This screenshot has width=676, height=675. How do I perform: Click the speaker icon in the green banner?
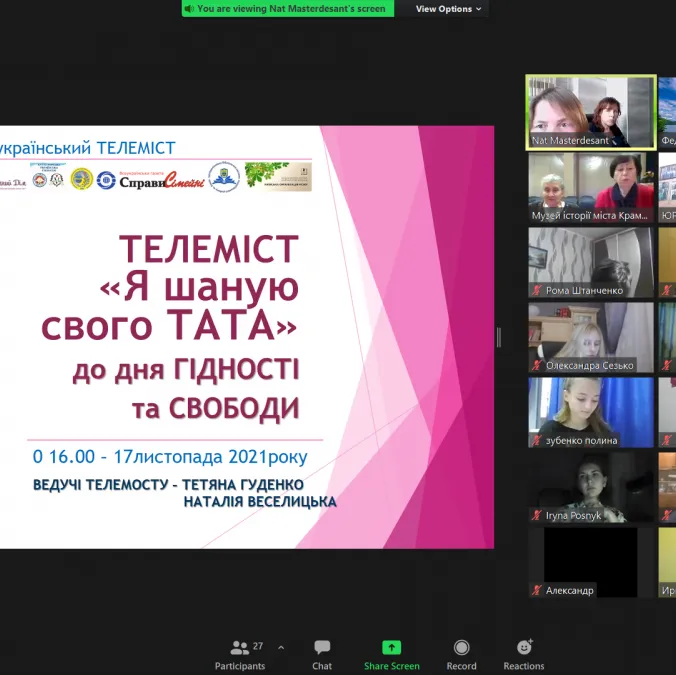coord(189,9)
